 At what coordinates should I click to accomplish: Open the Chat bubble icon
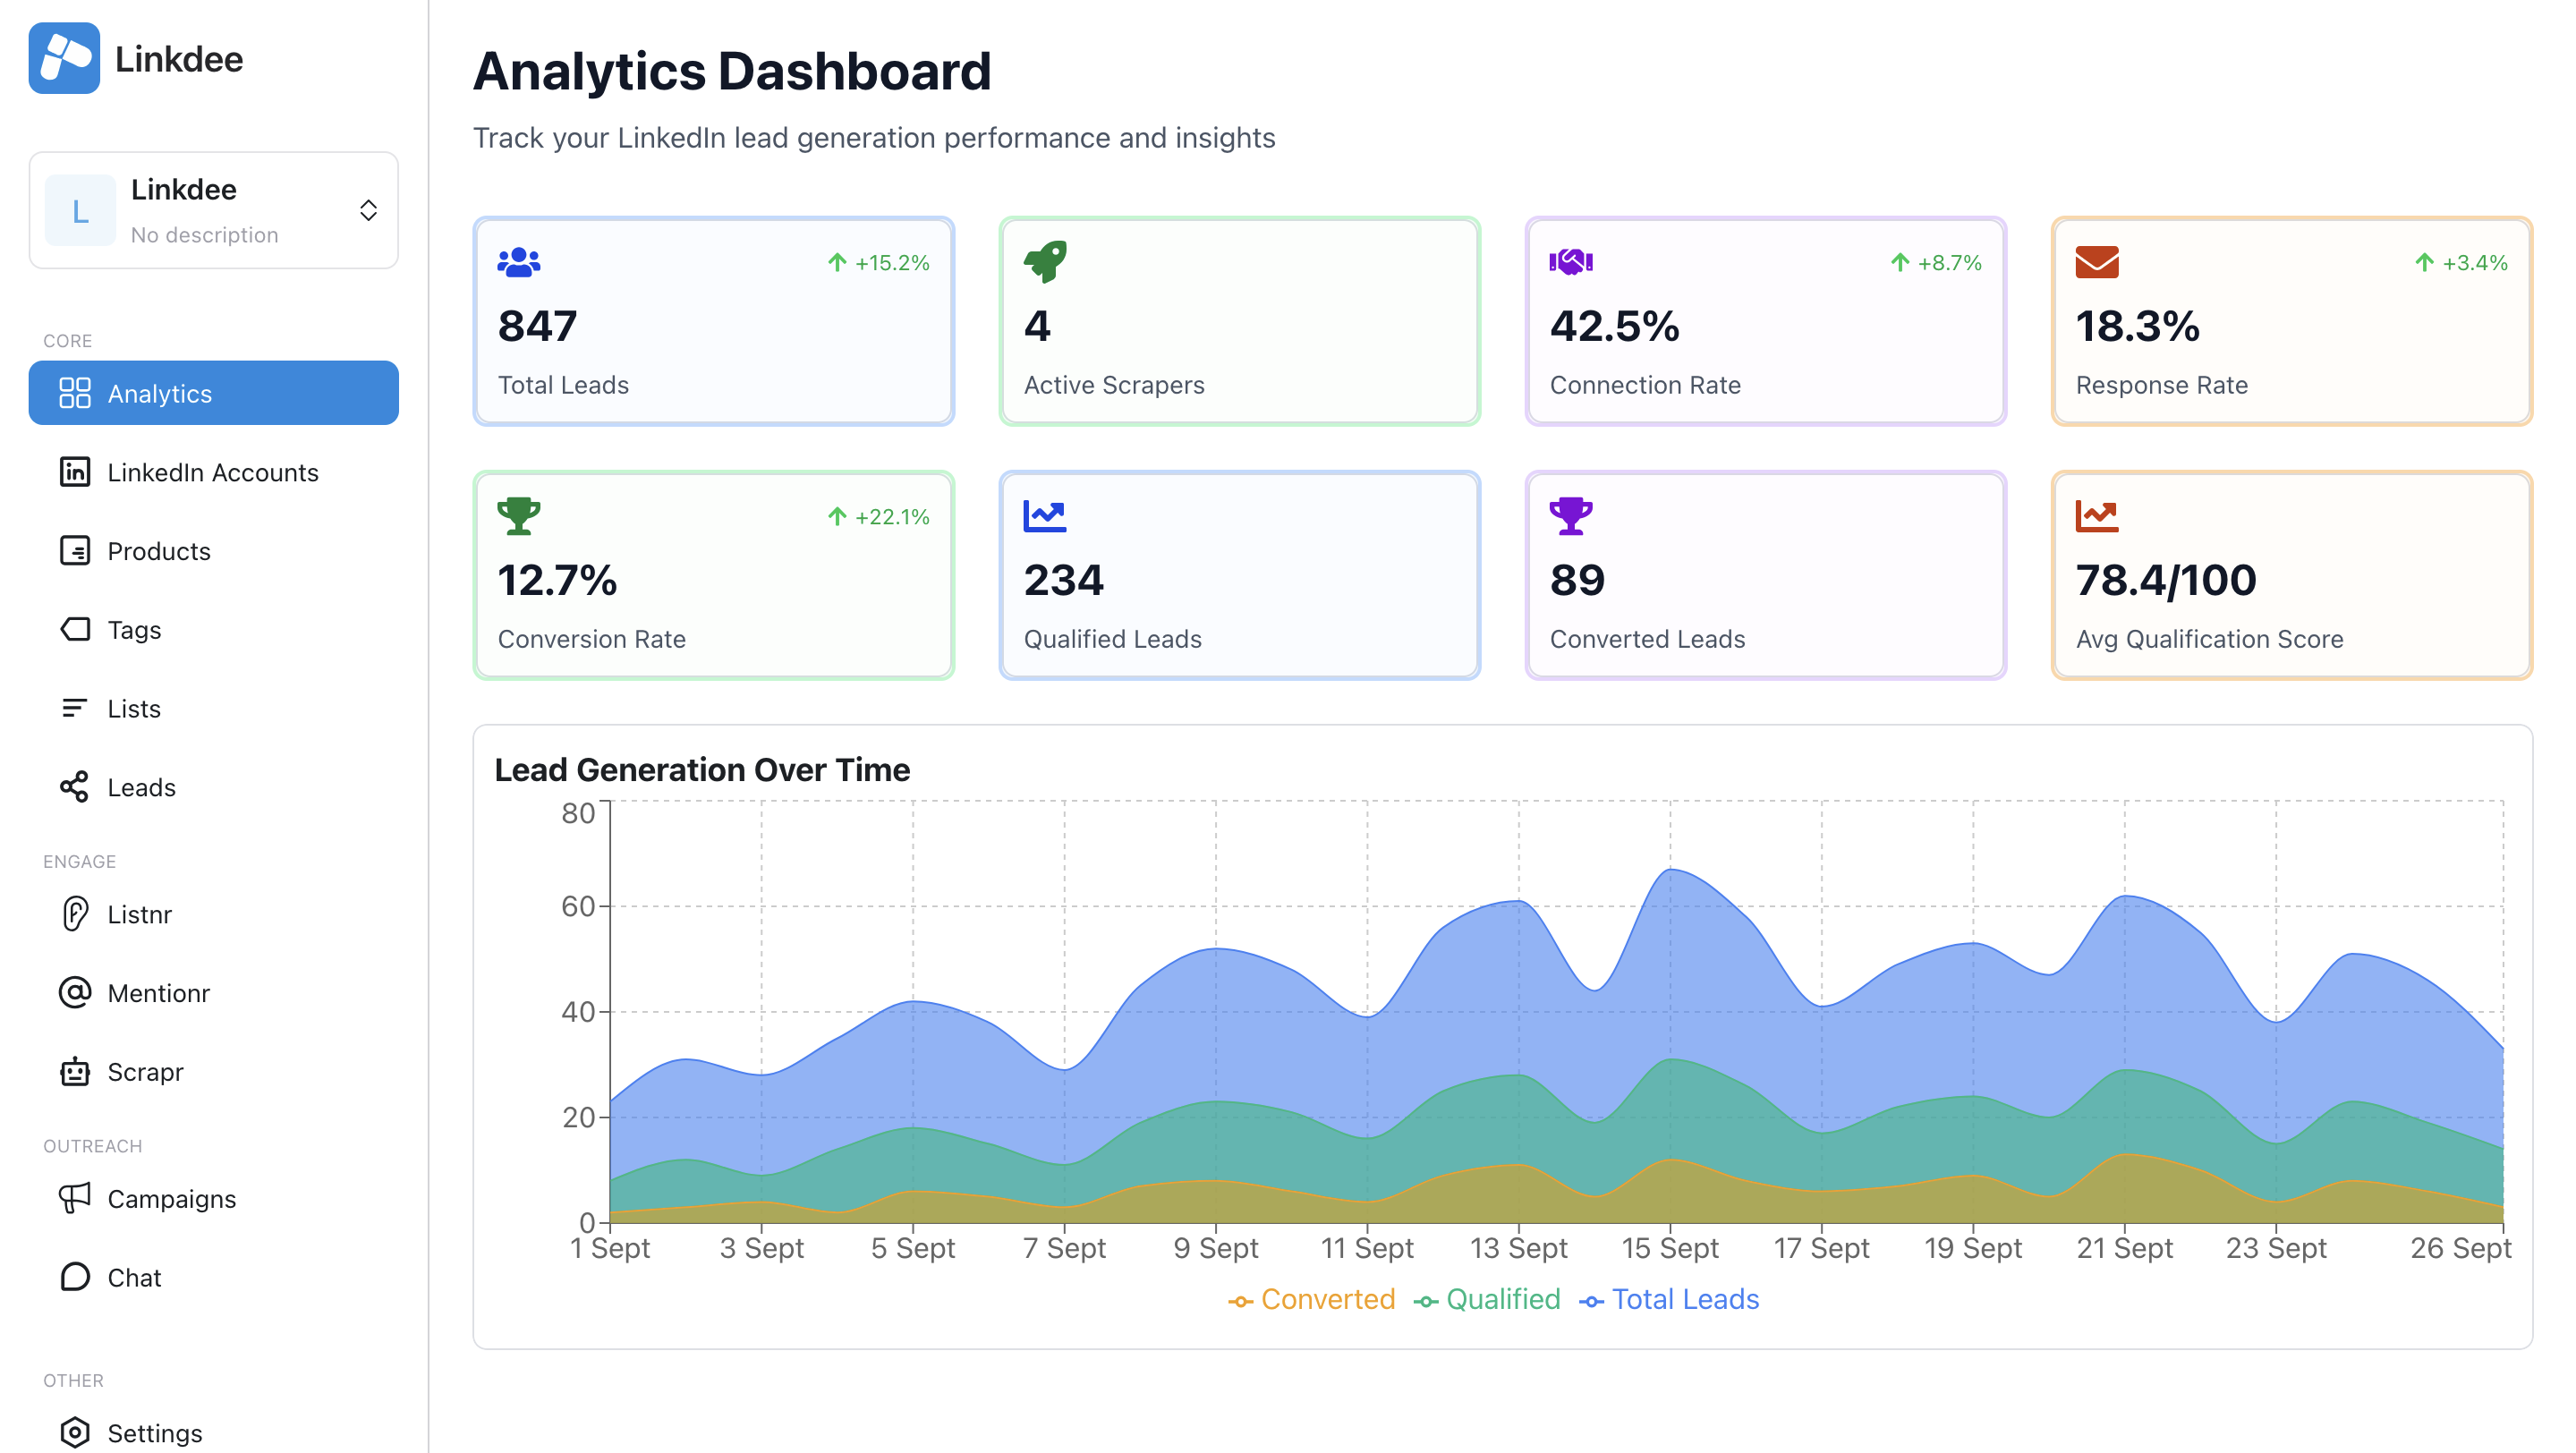[x=75, y=1277]
